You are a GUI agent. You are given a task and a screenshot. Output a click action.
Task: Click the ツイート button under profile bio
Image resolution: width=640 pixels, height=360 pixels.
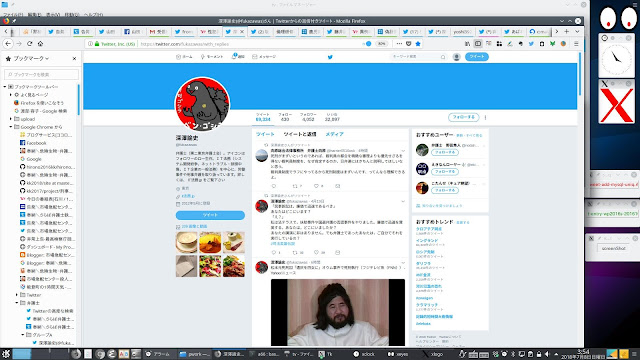coord(210,215)
